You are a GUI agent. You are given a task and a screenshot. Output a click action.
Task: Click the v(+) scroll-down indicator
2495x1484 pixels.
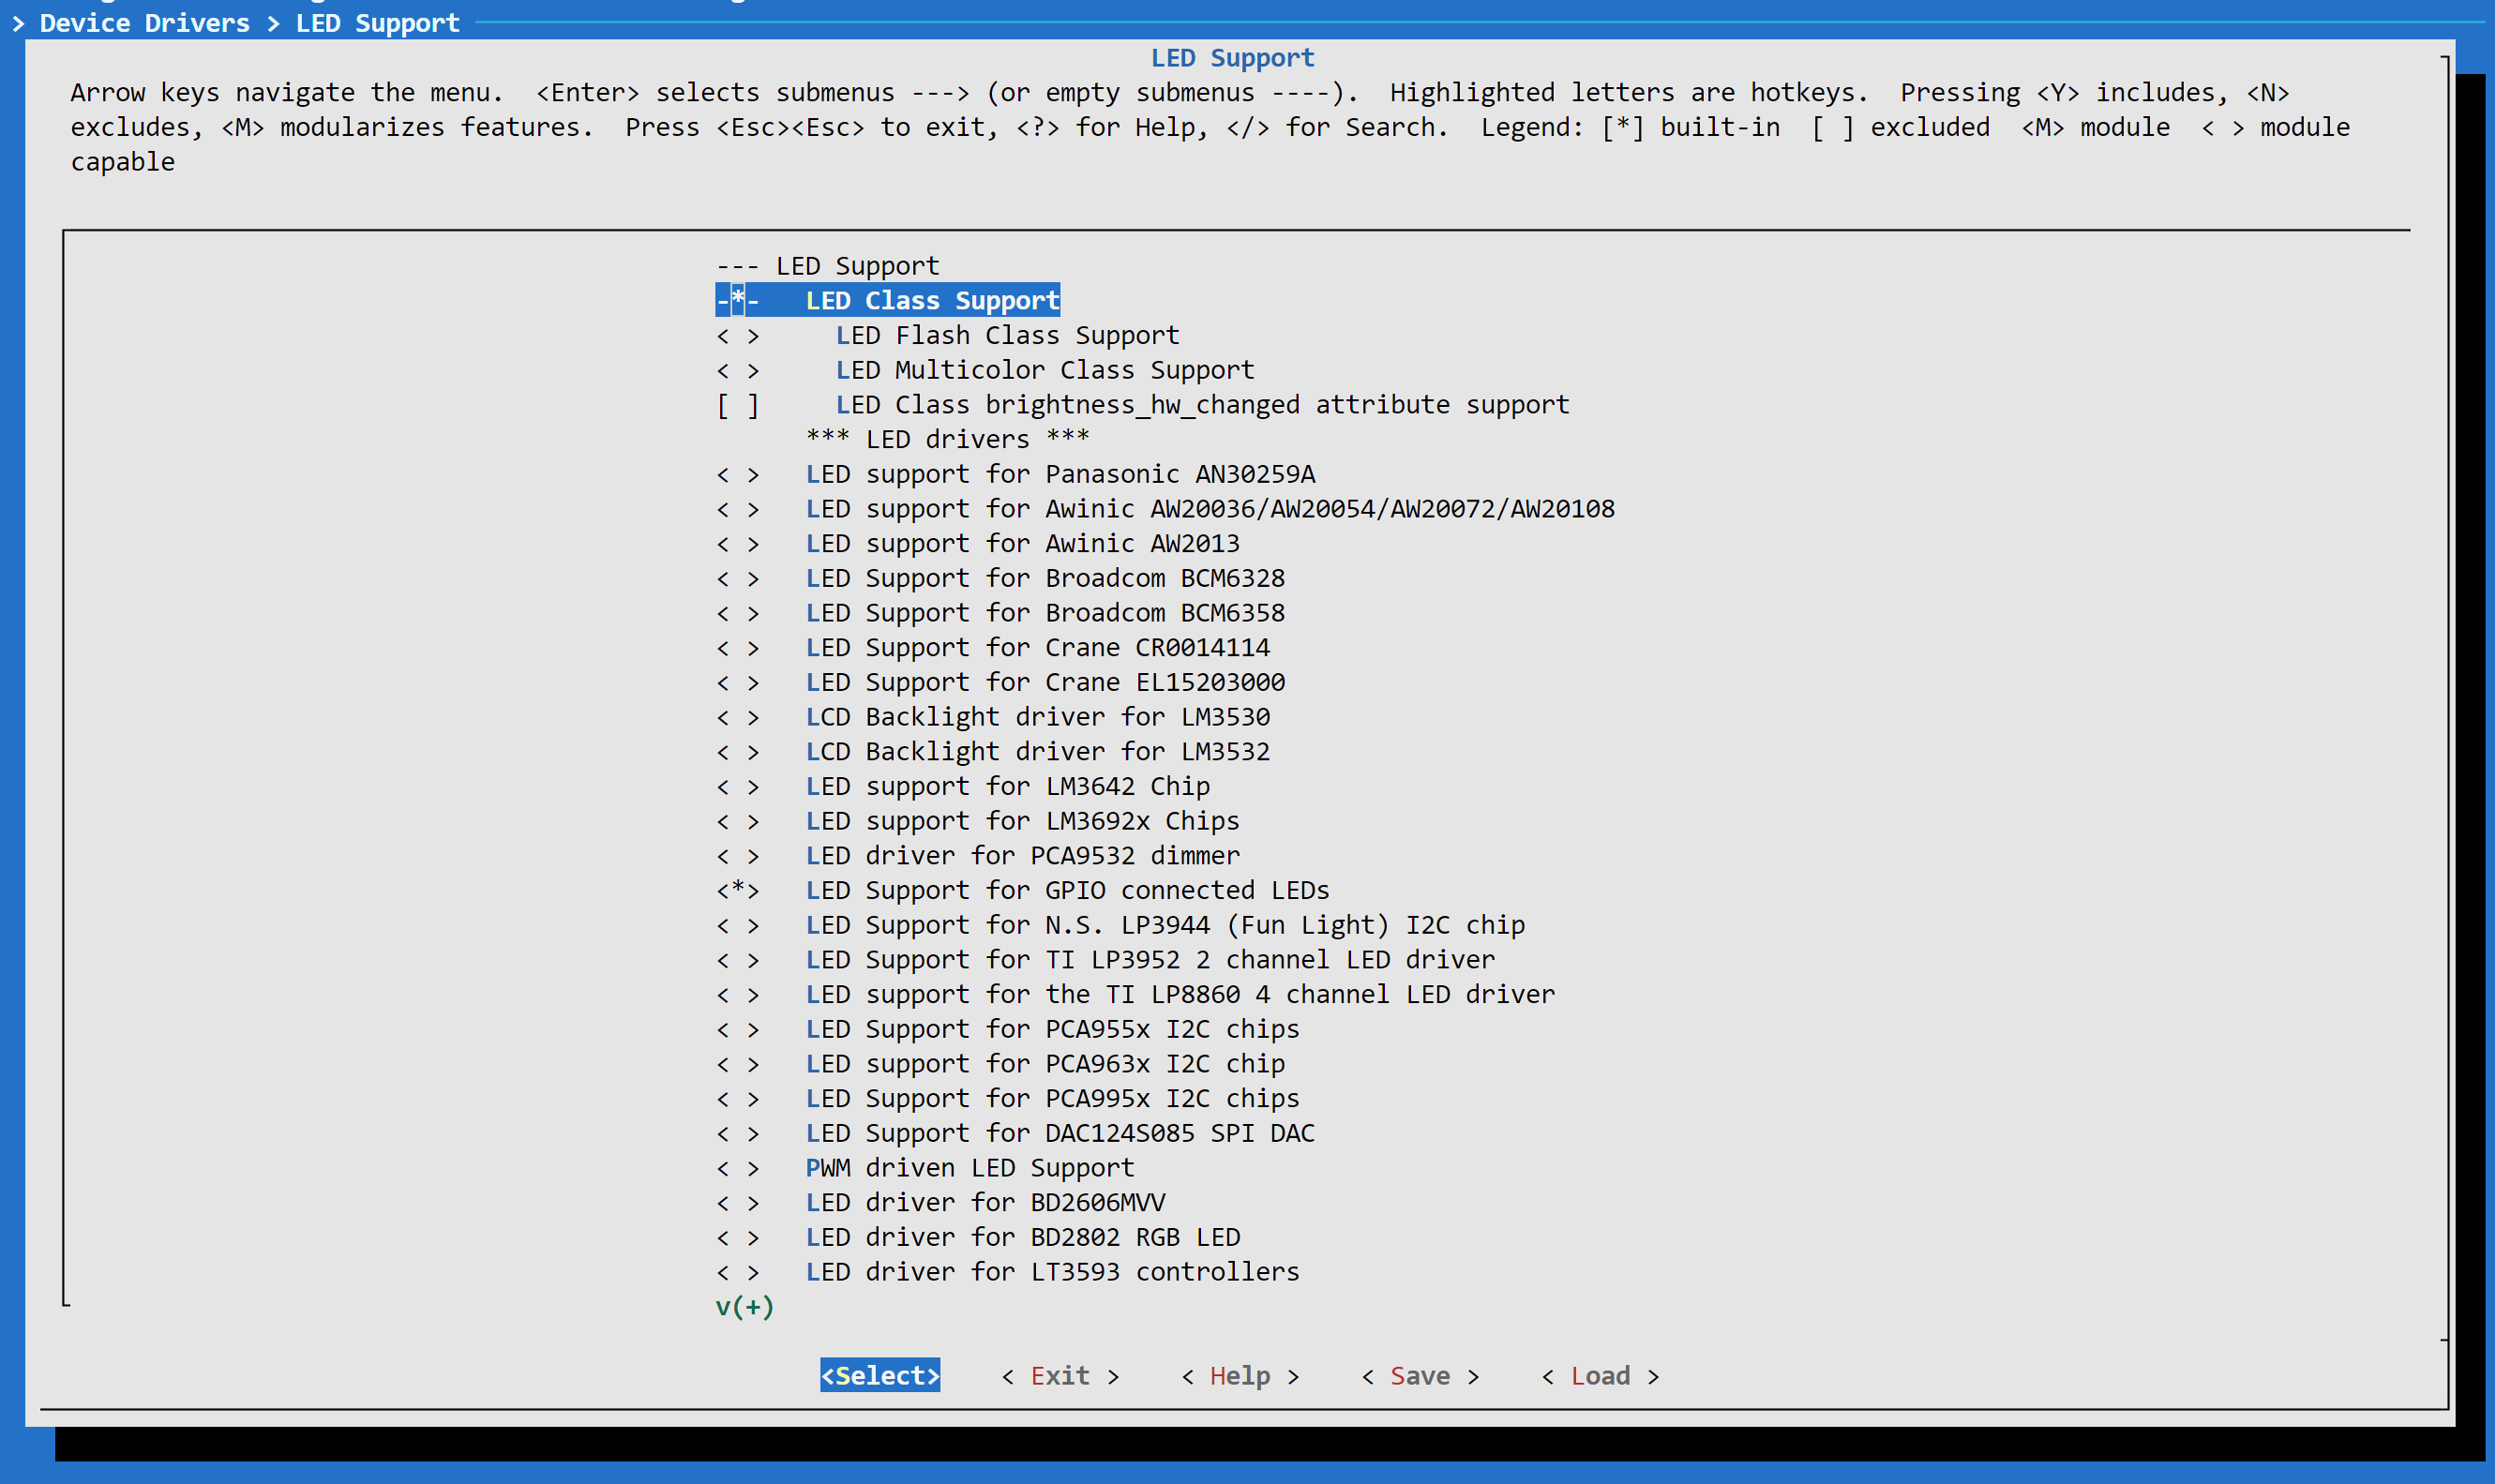(x=745, y=1307)
